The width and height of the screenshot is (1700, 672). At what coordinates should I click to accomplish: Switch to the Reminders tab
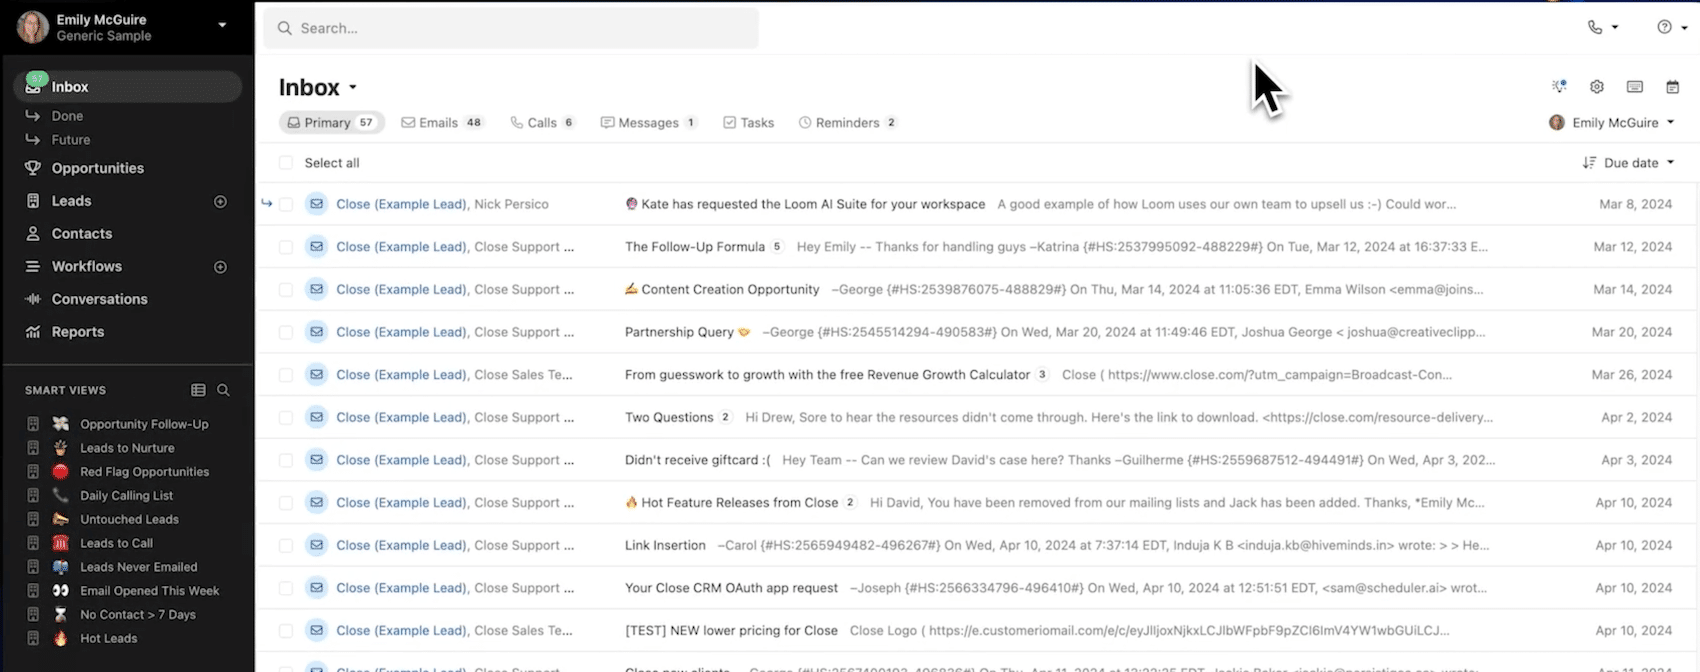pyautogui.click(x=847, y=123)
